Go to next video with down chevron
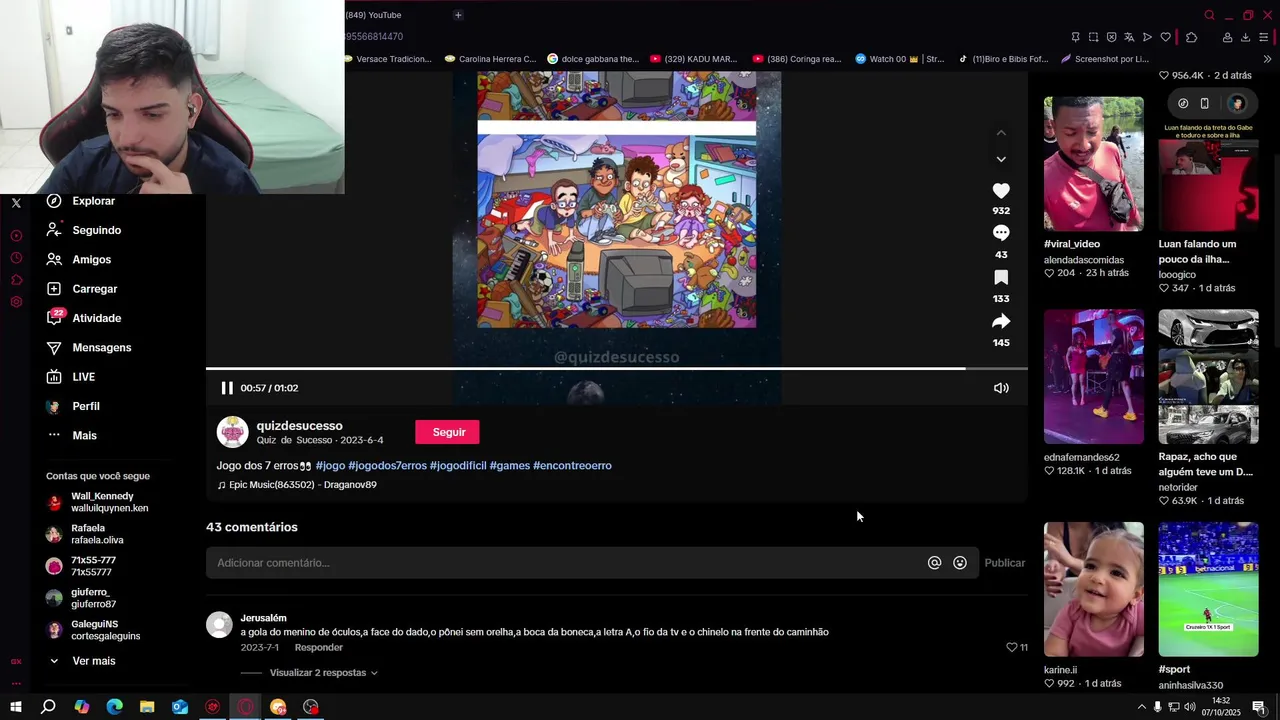This screenshot has height=720, width=1280. [1001, 159]
